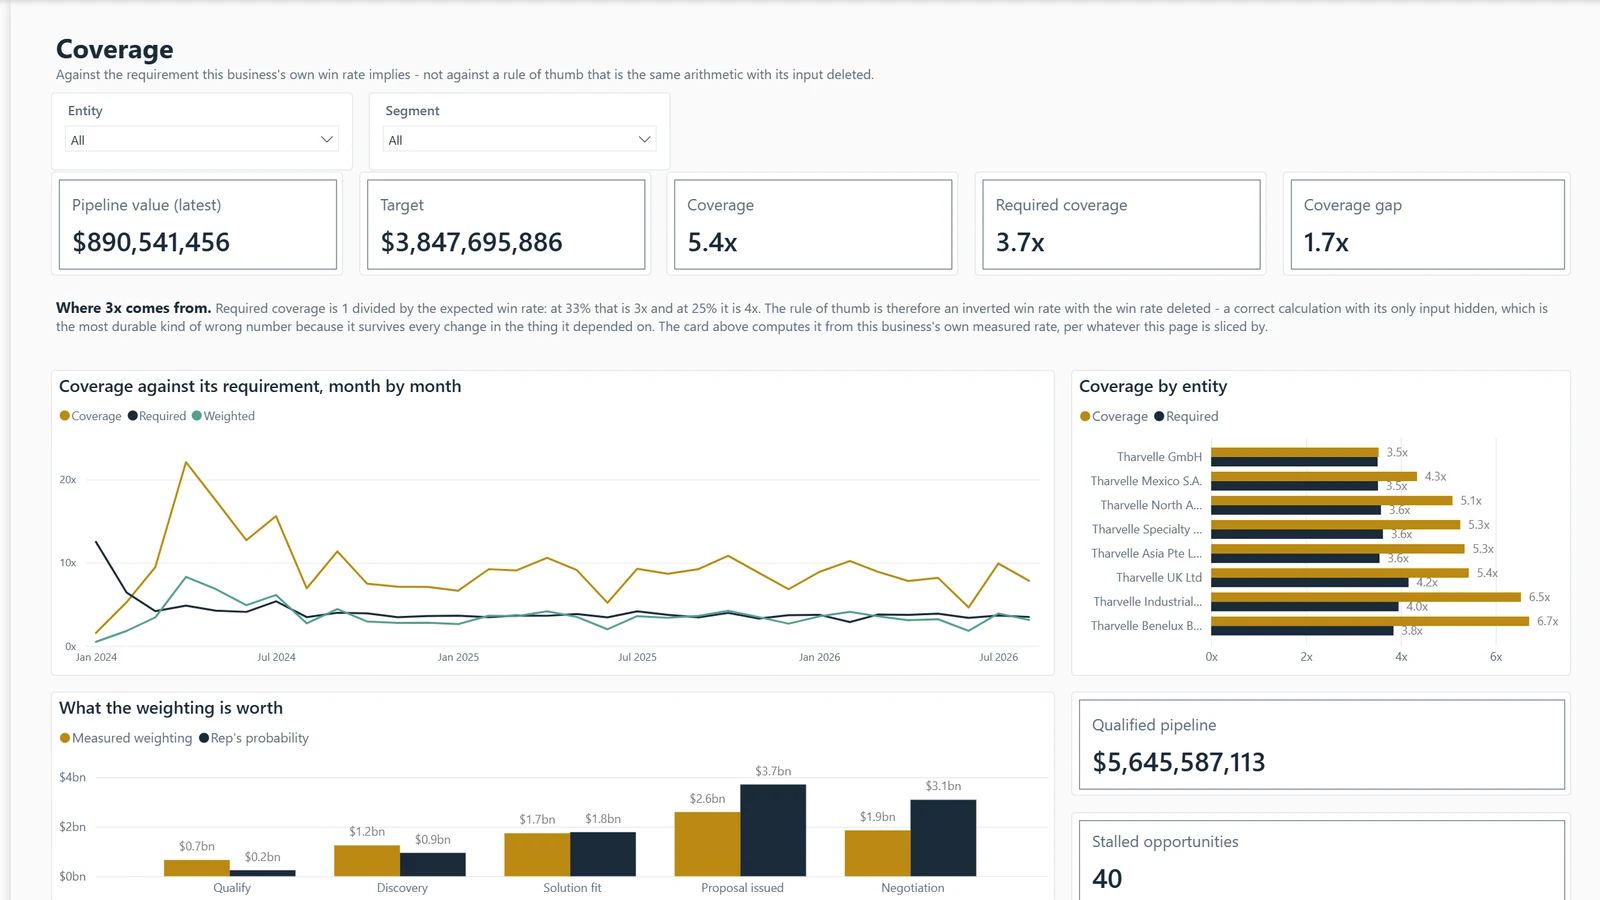The image size is (1600, 900).
Task: Select the Coverage gap 1.7x card
Action: click(x=1428, y=224)
